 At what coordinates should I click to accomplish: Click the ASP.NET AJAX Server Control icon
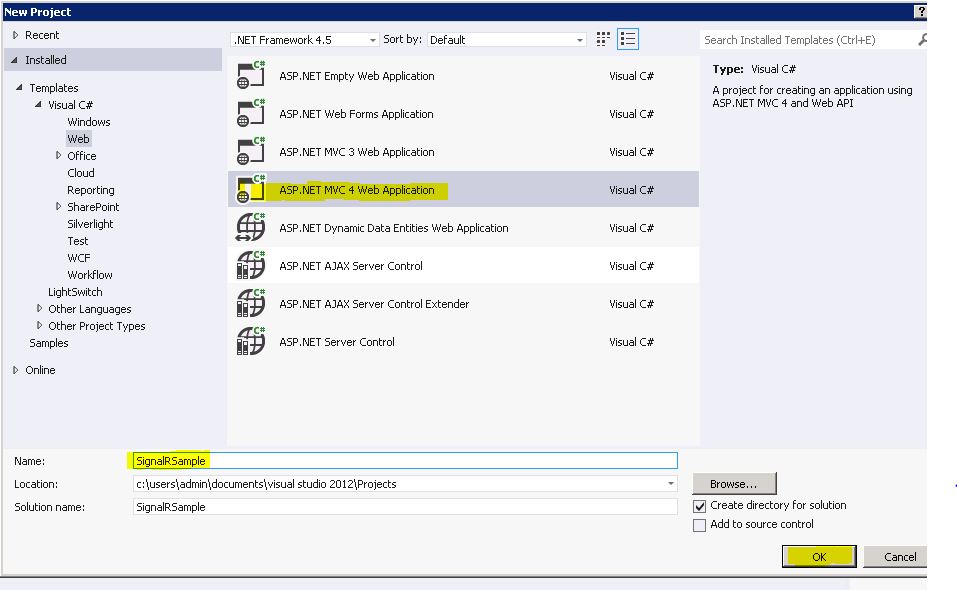pos(251,267)
